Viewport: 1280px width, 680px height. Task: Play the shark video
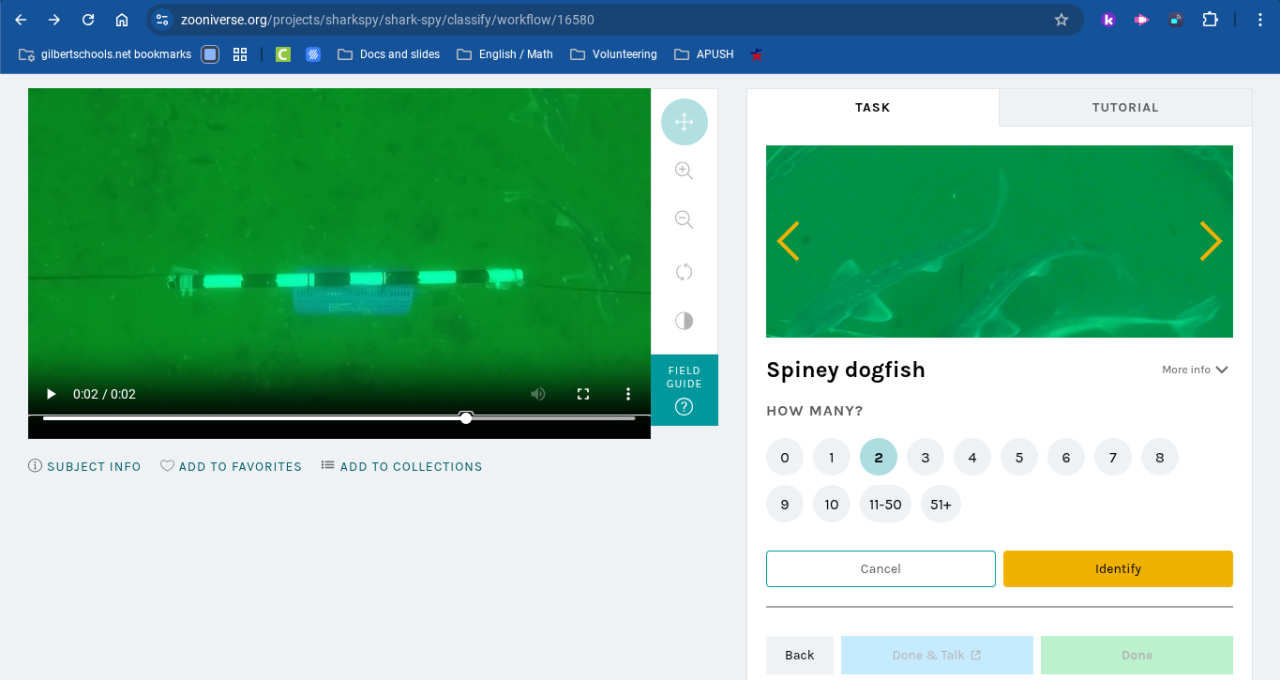pyautogui.click(x=52, y=394)
